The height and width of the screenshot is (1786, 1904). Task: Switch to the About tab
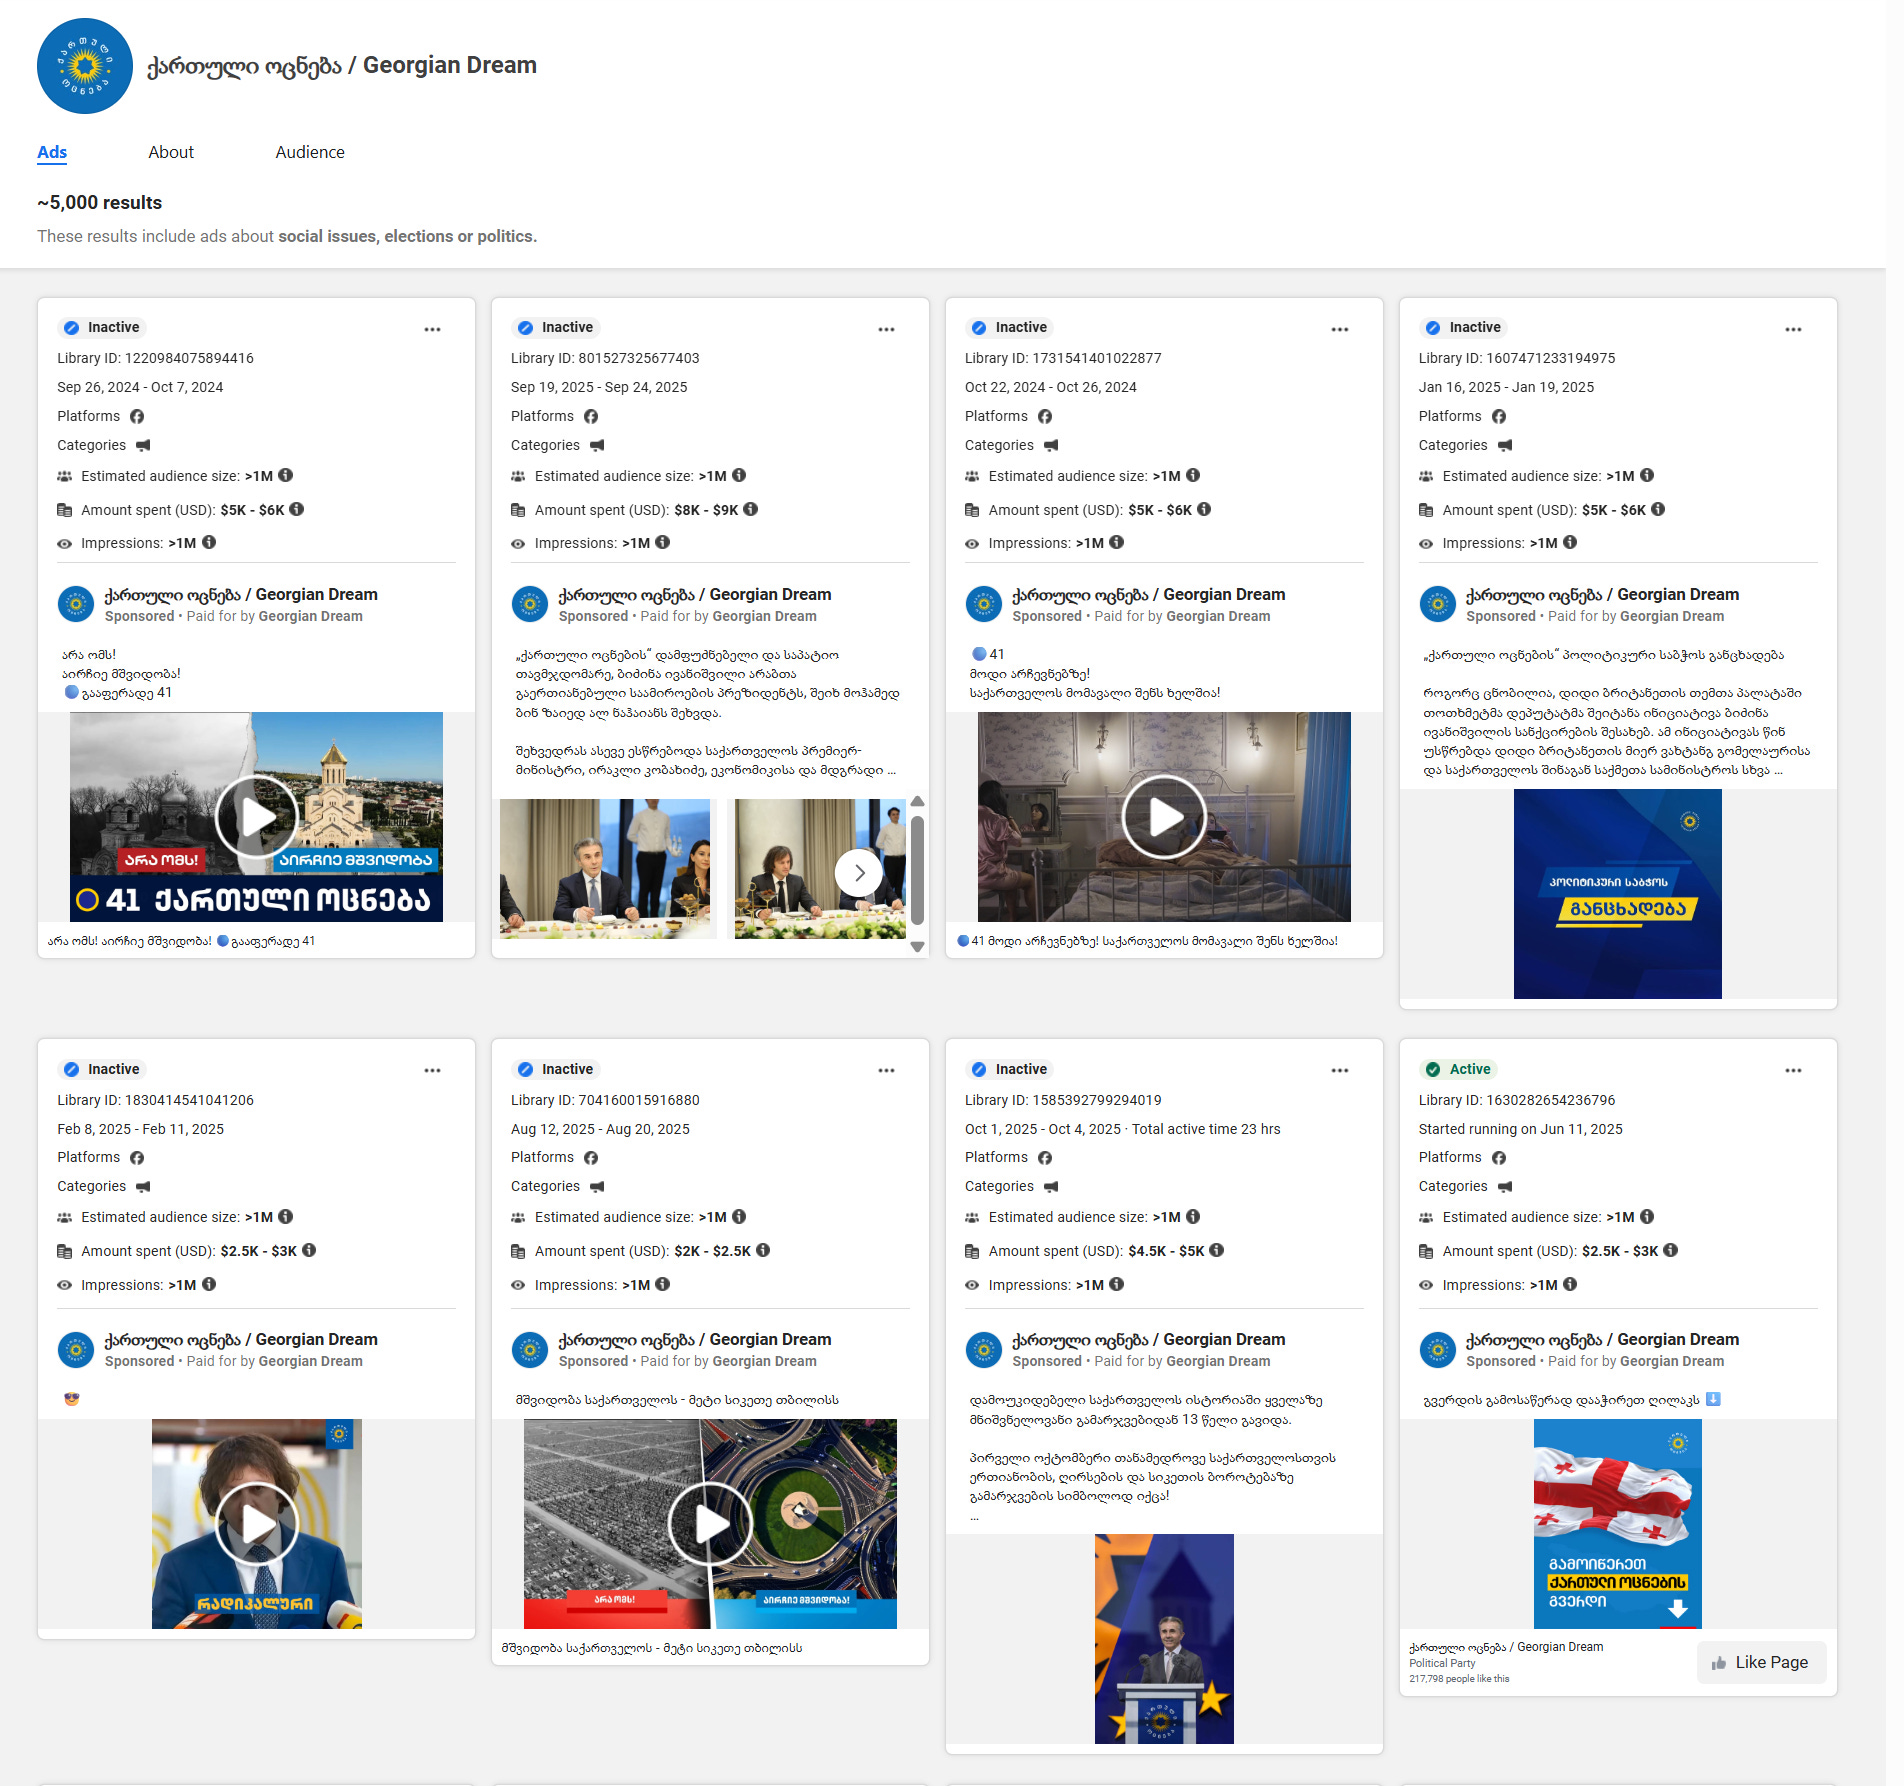pyautogui.click(x=171, y=152)
